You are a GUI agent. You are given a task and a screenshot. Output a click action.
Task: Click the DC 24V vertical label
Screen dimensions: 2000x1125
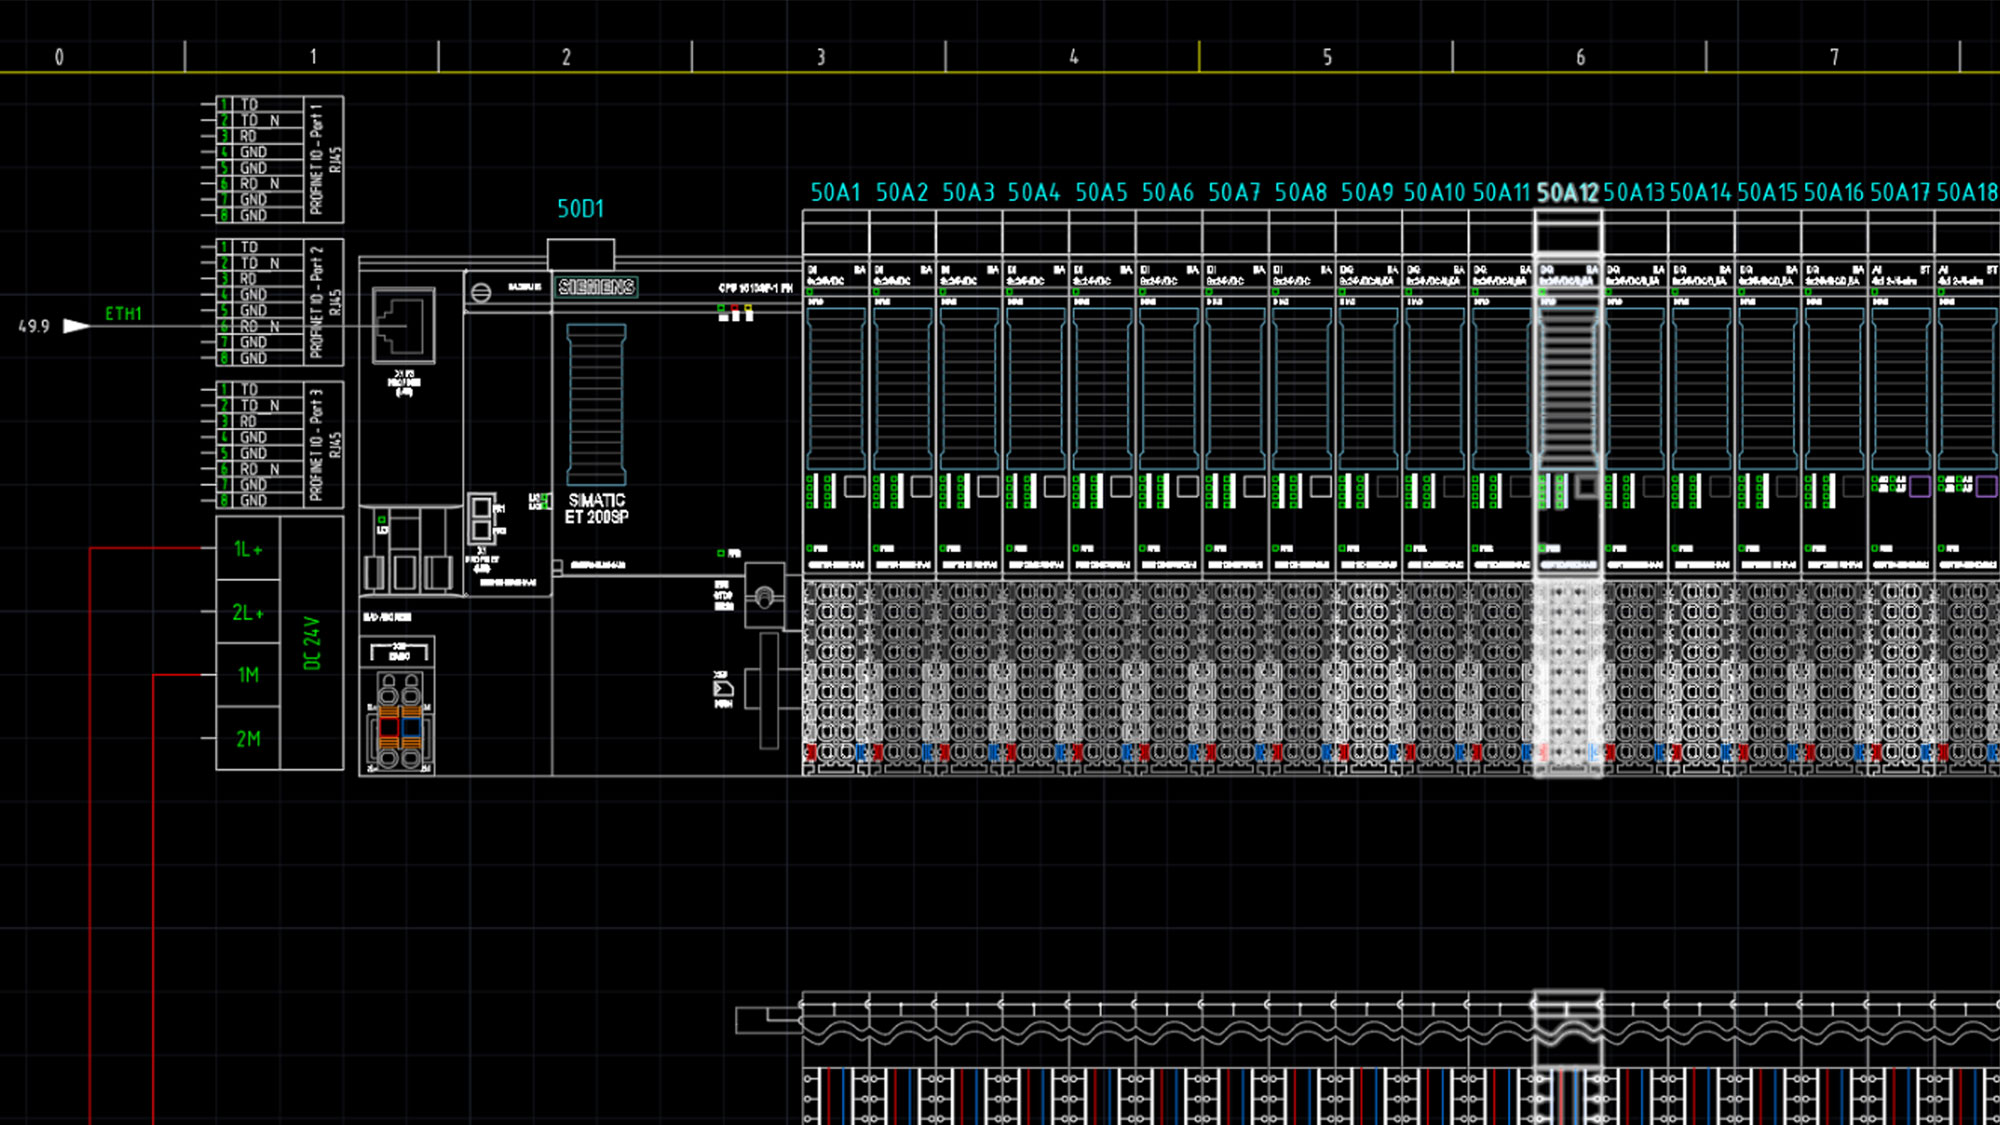click(312, 643)
